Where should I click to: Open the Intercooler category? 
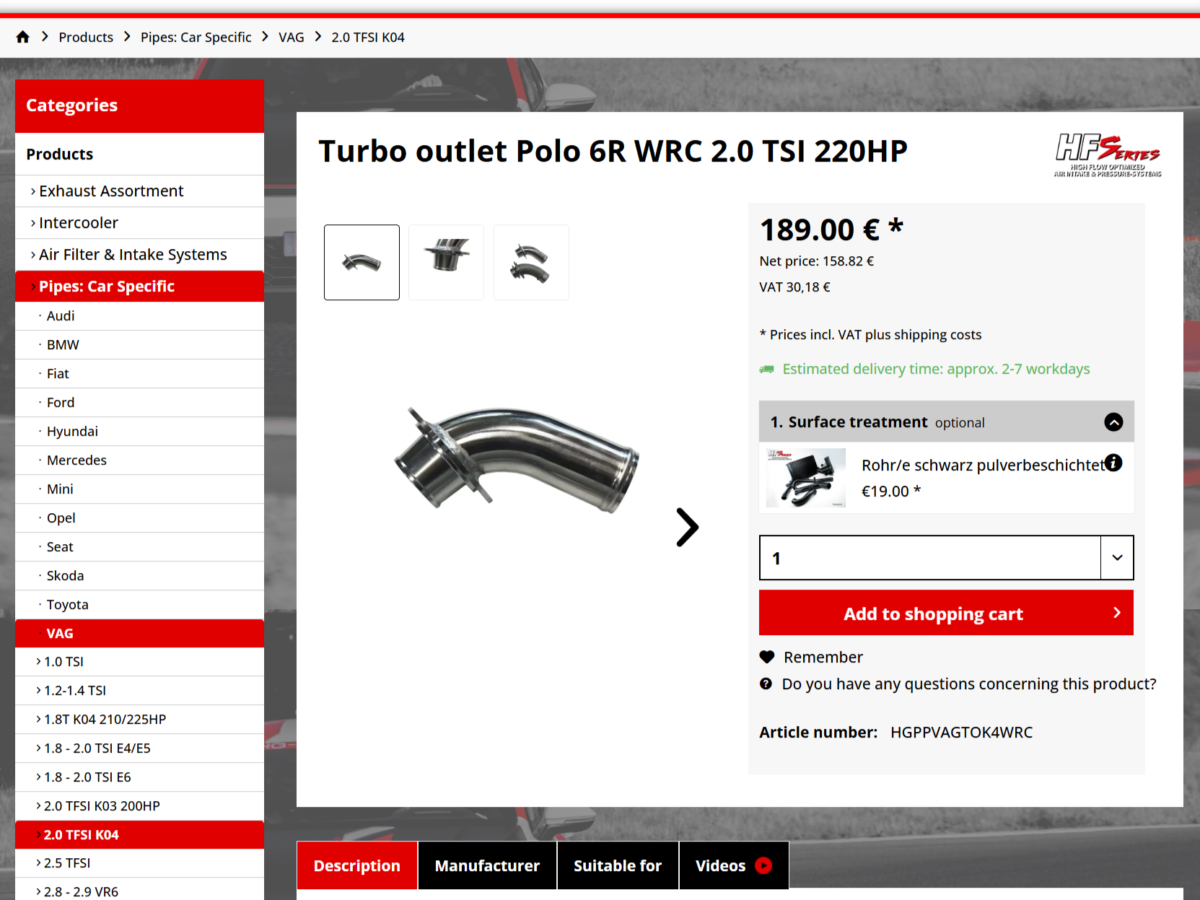140,223
